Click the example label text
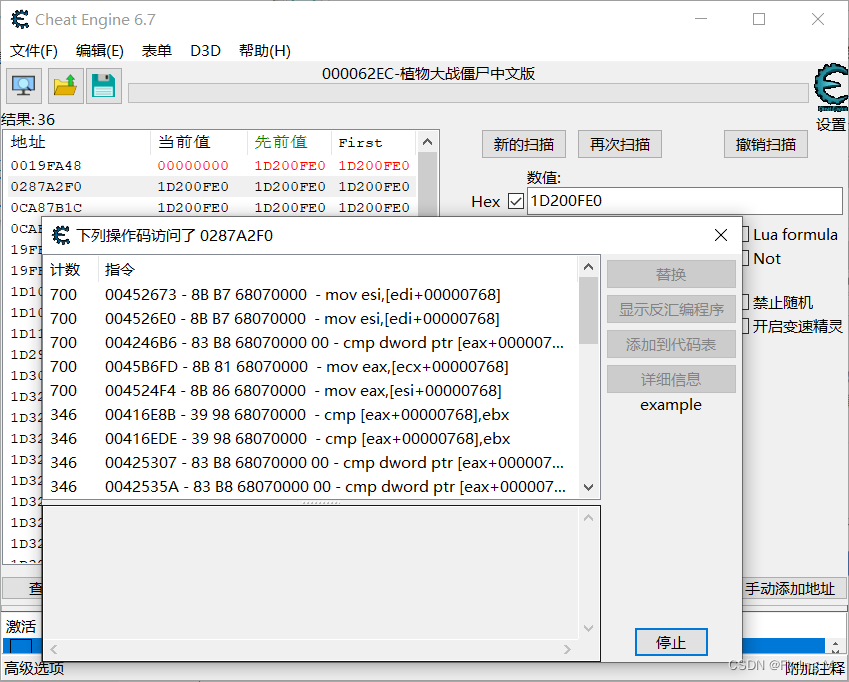 pyautogui.click(x=671, y=405)
